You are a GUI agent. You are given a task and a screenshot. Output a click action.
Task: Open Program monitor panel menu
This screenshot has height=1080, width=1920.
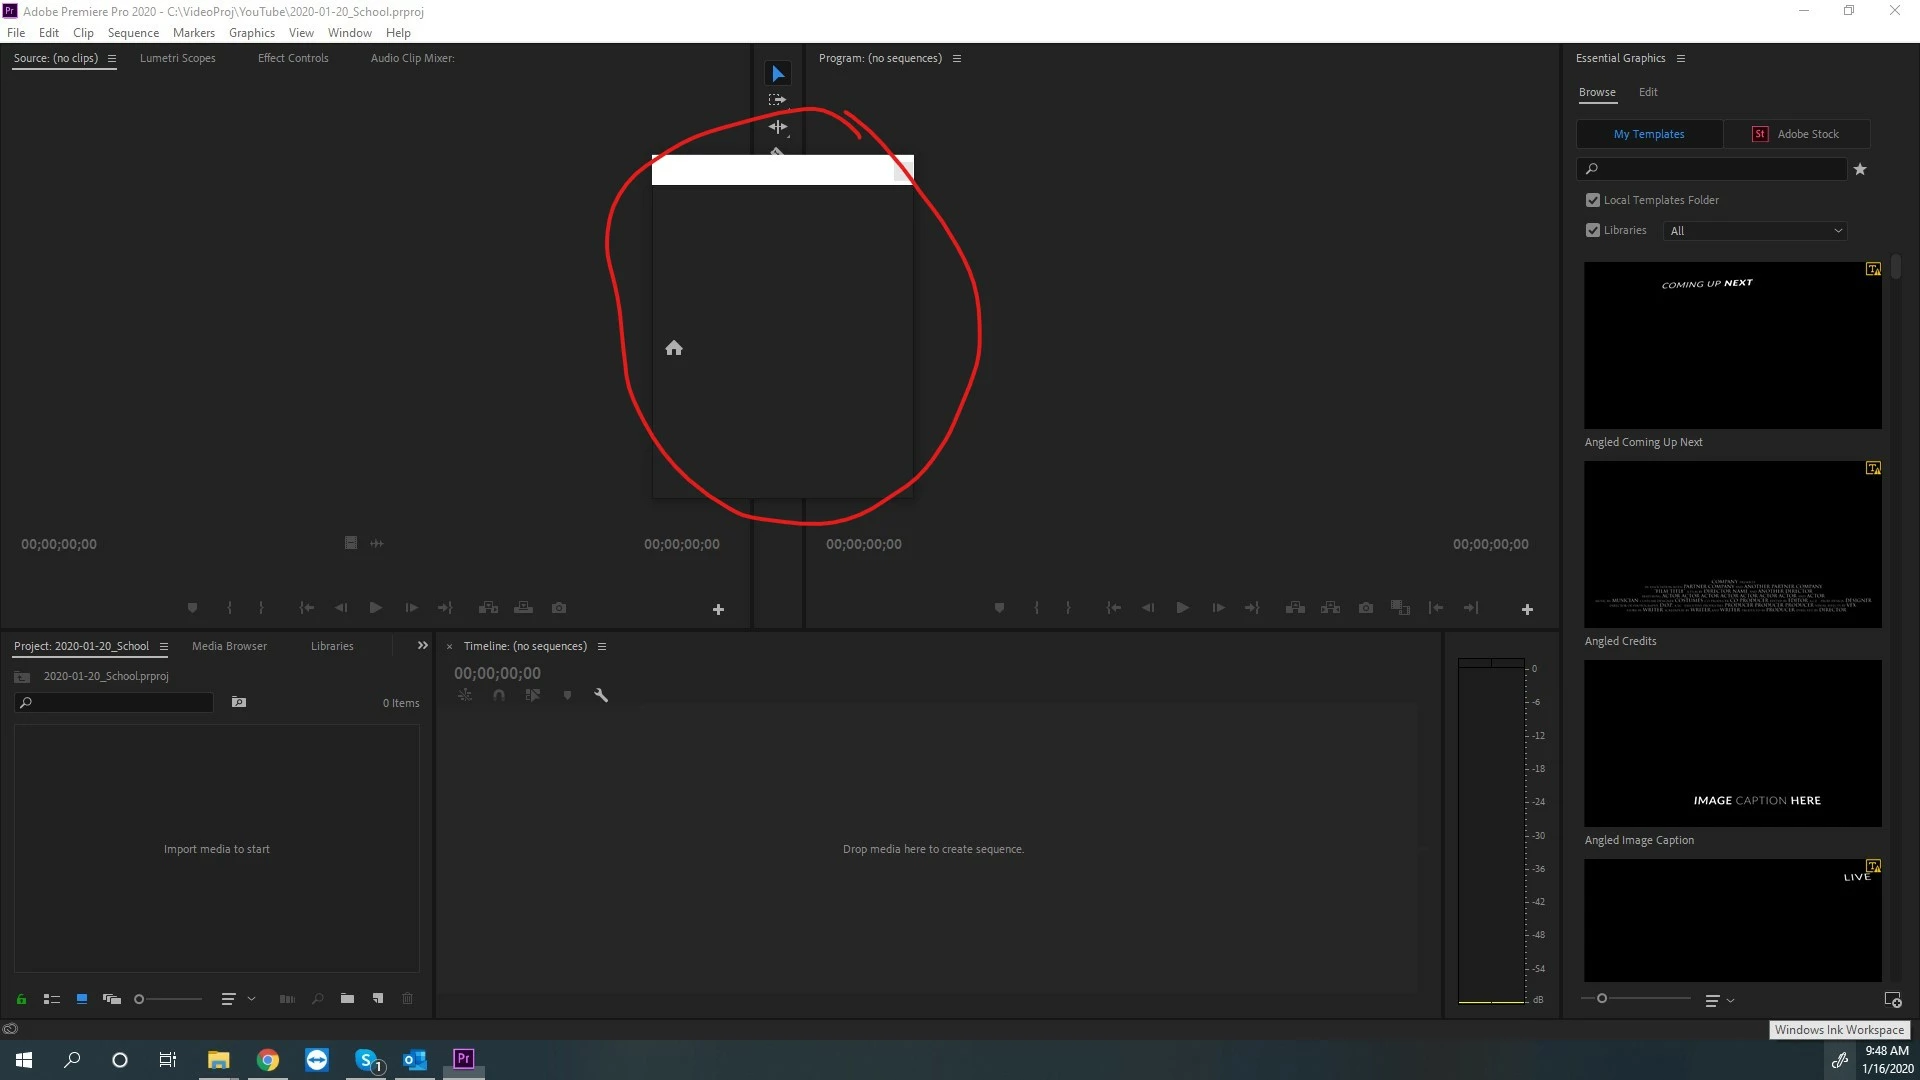click(957, 58)
